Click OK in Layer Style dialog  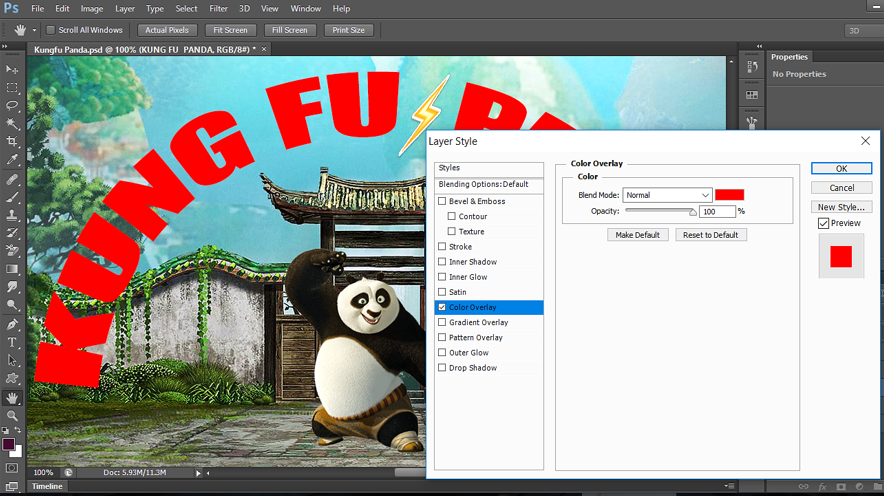[x=842, y=169]
